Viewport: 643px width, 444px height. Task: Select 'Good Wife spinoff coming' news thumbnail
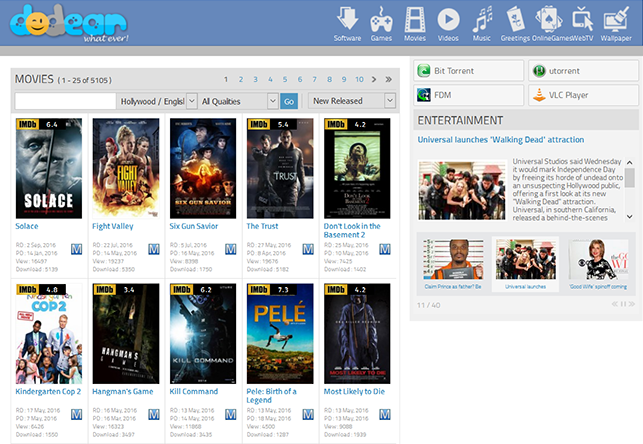(x=598, y=259)
